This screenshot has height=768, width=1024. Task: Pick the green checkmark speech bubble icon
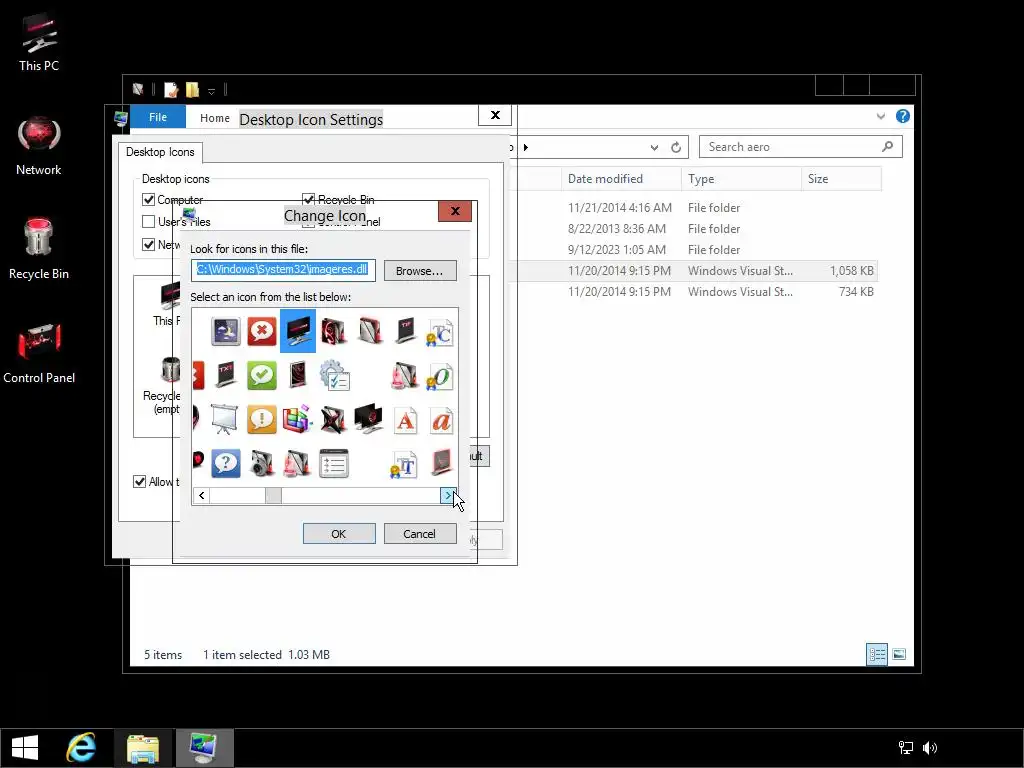pyautogui.click(x=261, y=376)
